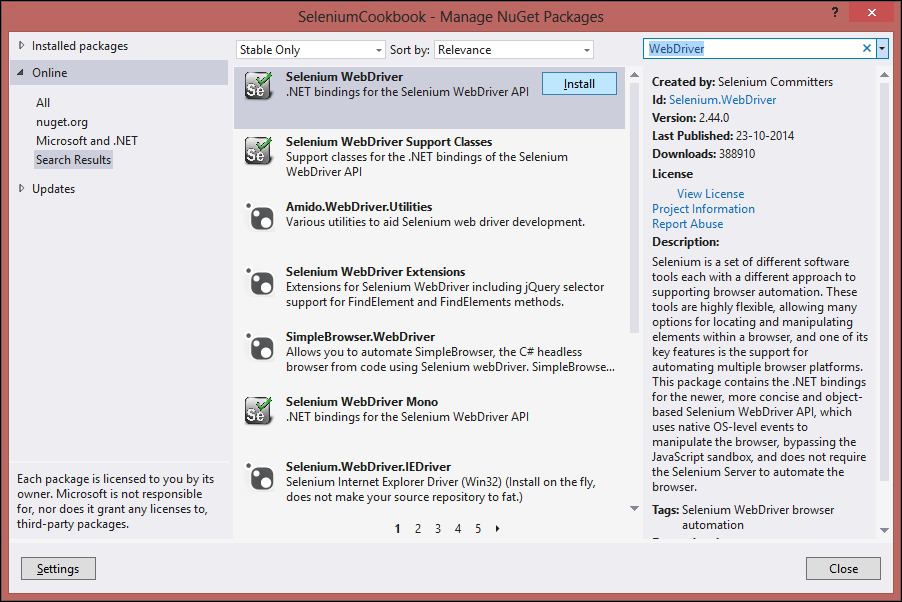
Task: Open the search box dropdown arrow
Action: pyautogui.click(x=882, y=49)
